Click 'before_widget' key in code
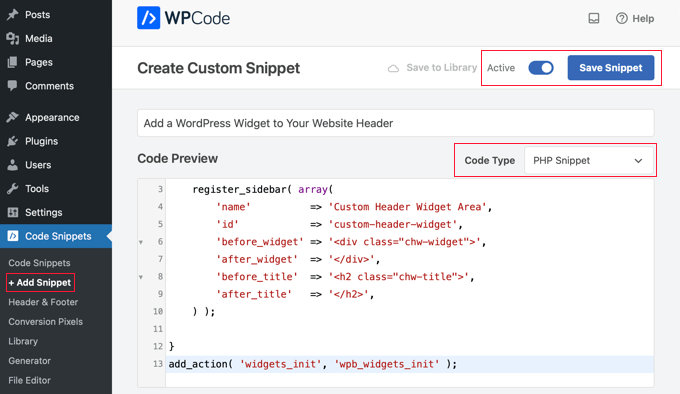 pos(260,242)
